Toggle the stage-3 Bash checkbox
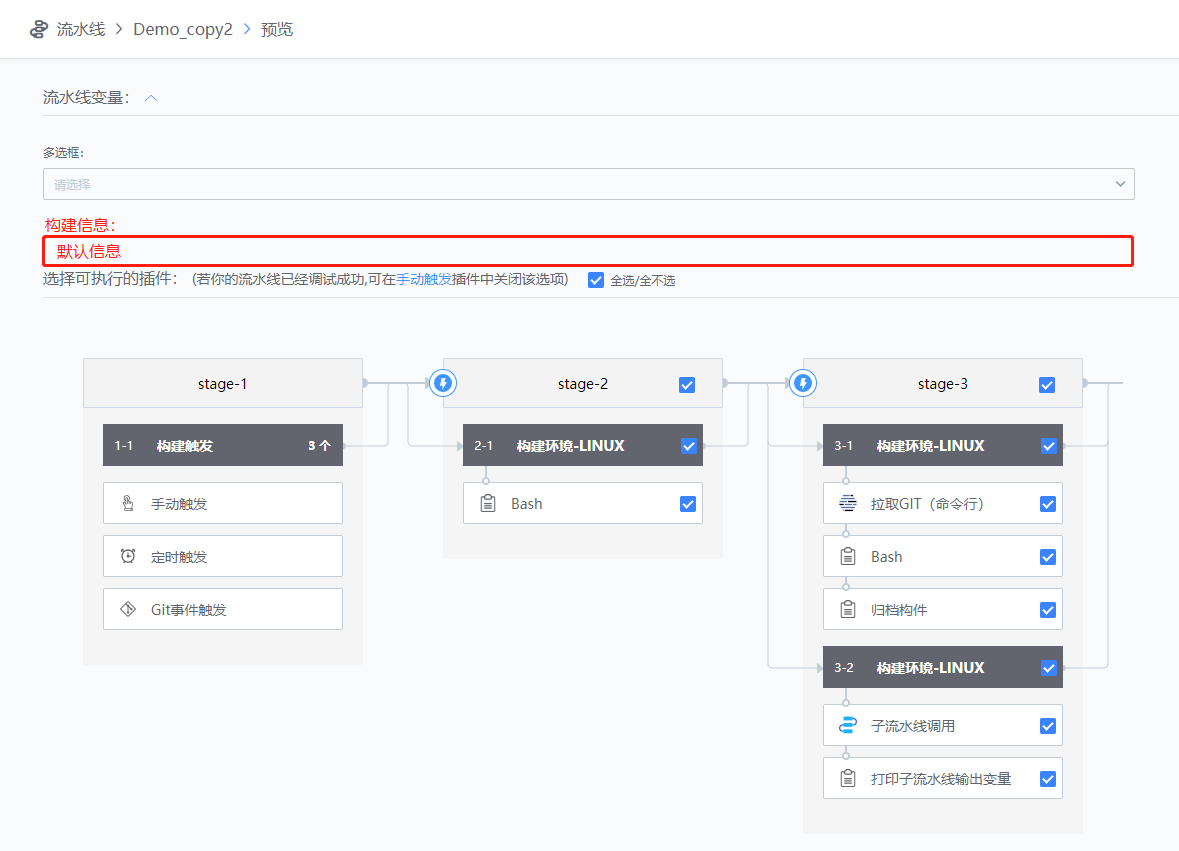 [x=1047, y=557]
